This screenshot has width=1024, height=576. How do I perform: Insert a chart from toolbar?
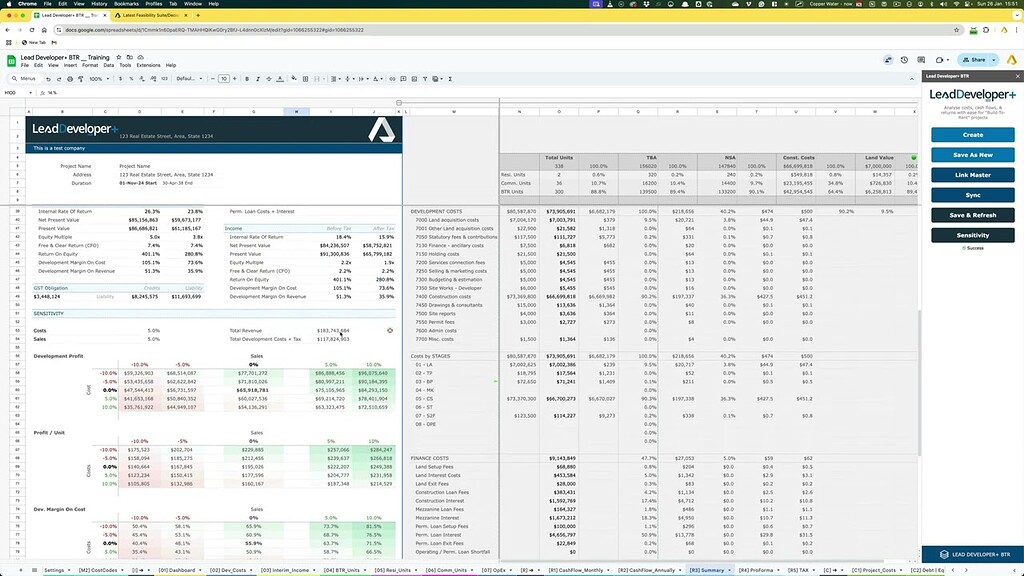(x=414, y=79)
